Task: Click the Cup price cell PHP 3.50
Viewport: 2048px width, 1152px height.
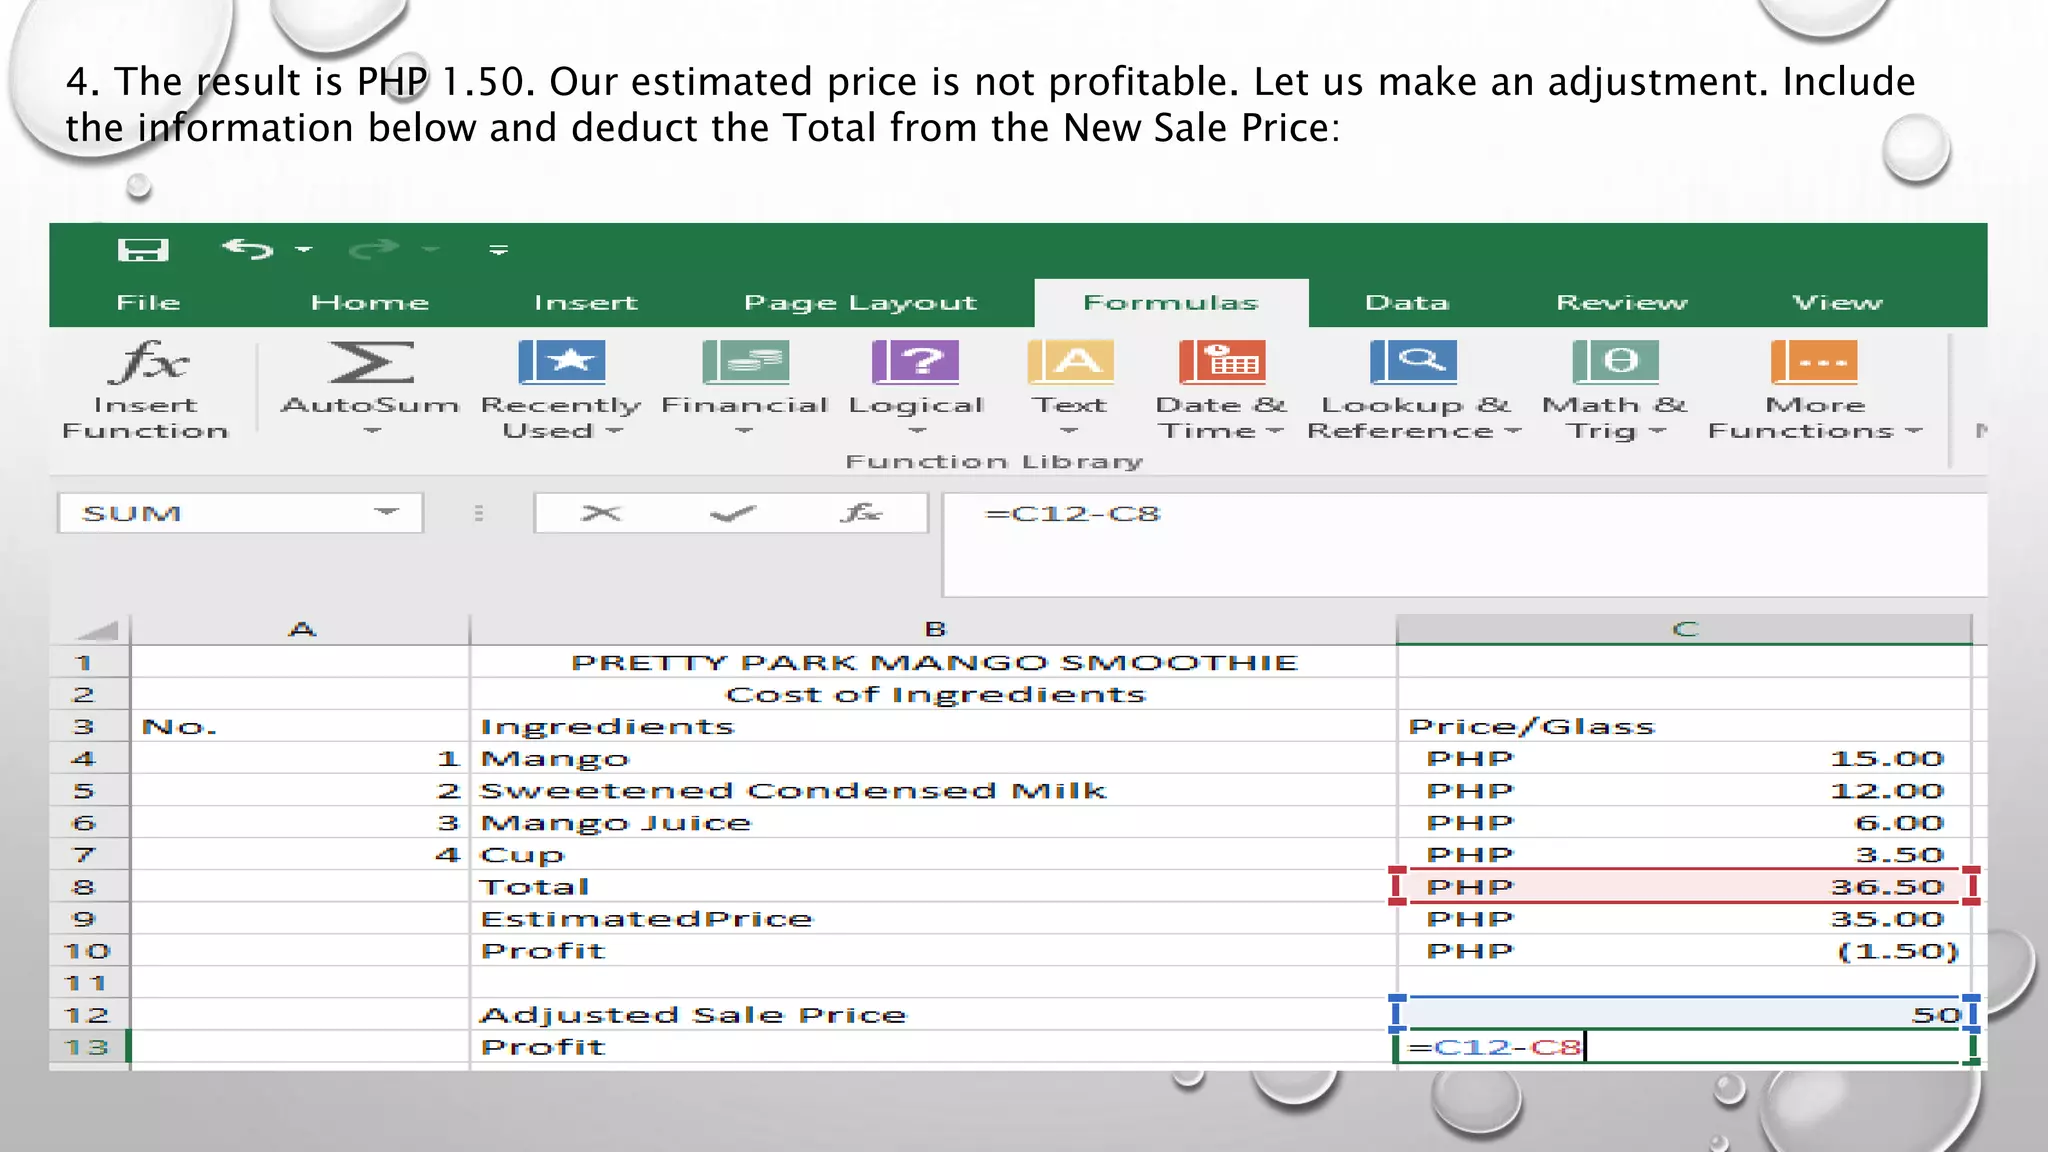Action: (1684, 854)
